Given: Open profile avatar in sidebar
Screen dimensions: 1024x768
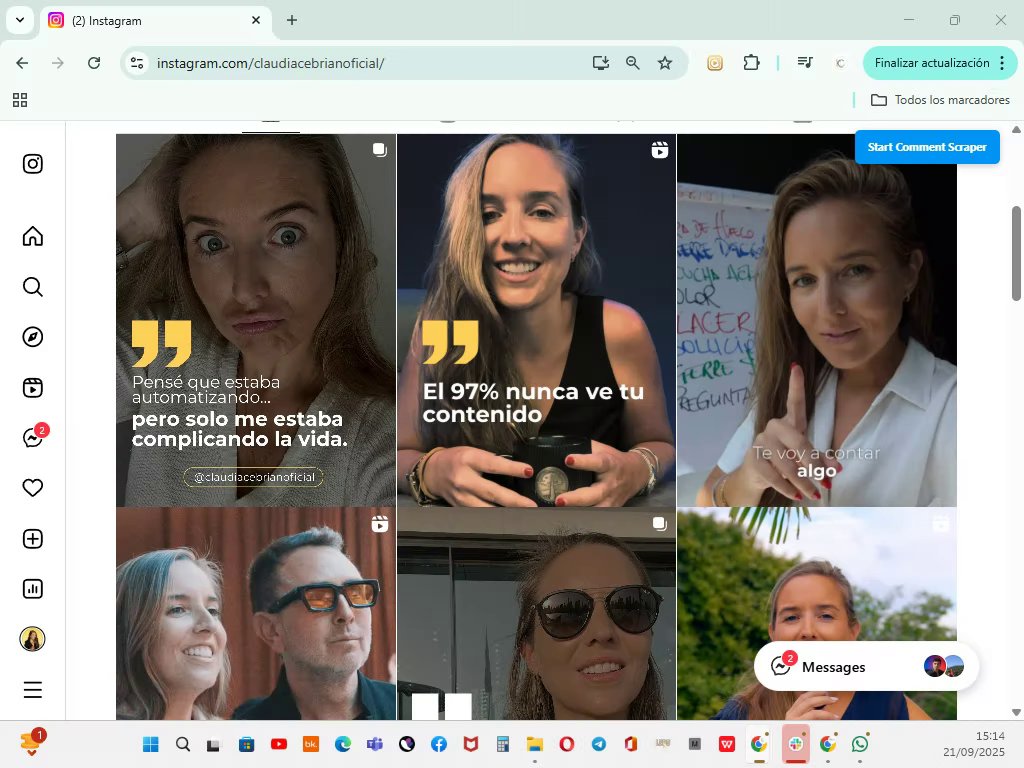Looking at the screenshot, I should [x=33, y=639].
